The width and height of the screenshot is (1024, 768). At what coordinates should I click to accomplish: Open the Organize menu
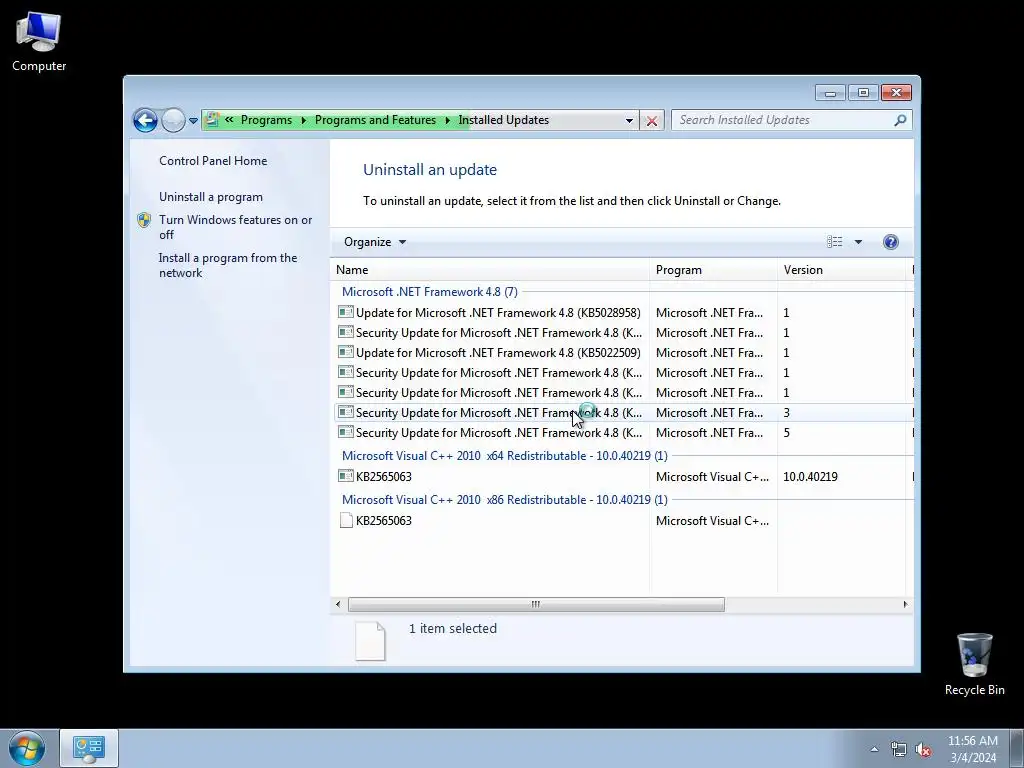tap(375, 242)
